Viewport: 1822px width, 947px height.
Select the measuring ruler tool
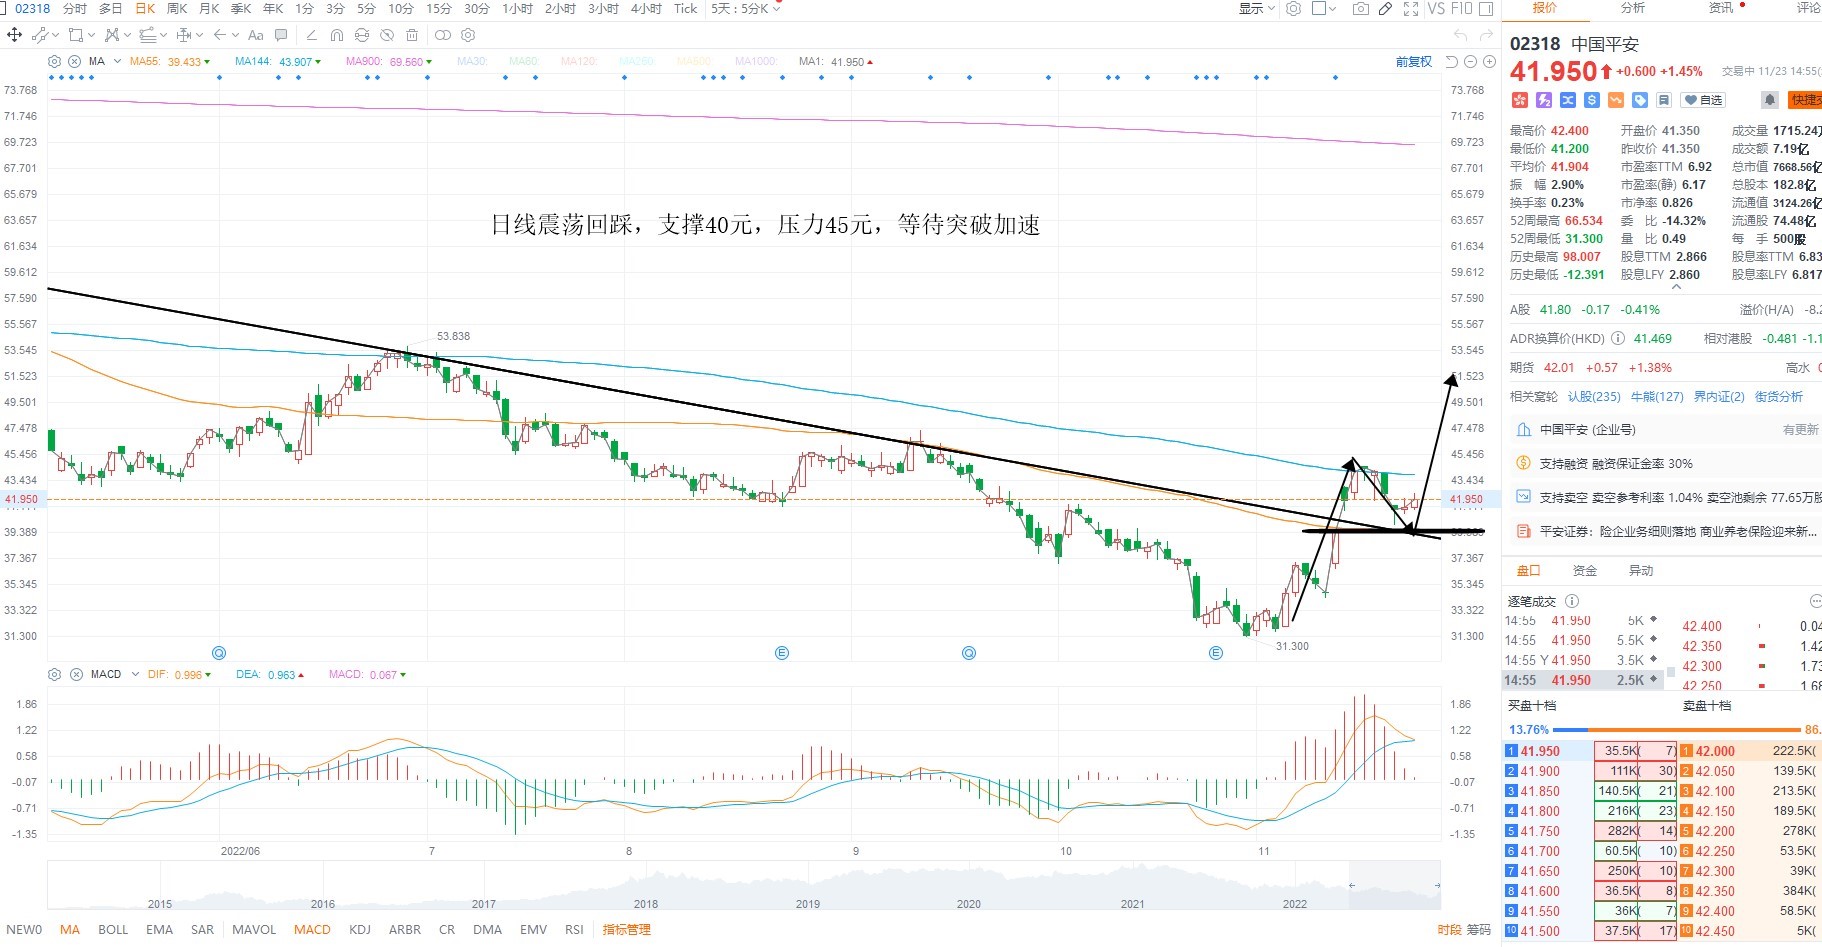tap(183, 35)
